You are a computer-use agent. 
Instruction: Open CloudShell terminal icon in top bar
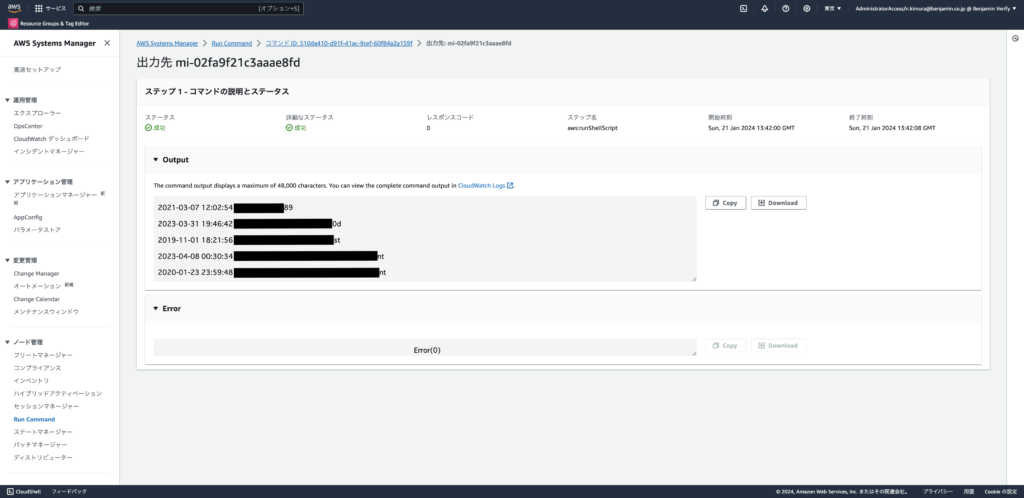coord(743,8)
